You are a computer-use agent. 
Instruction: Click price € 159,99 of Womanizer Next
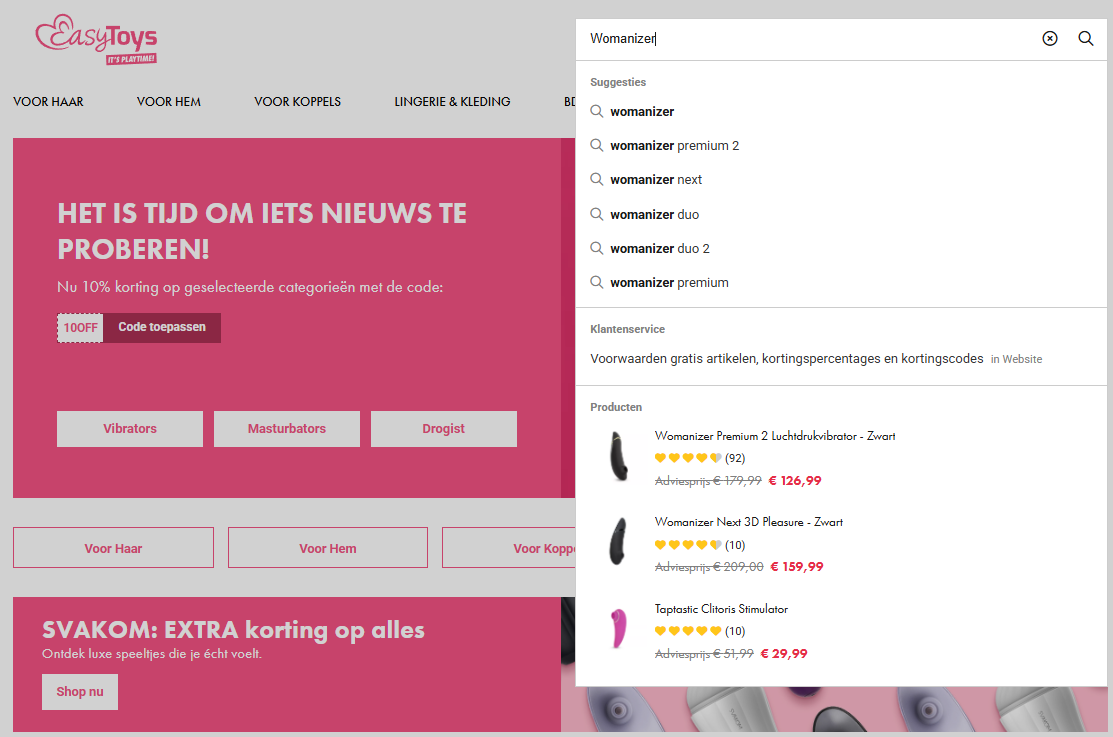point(797,567)
